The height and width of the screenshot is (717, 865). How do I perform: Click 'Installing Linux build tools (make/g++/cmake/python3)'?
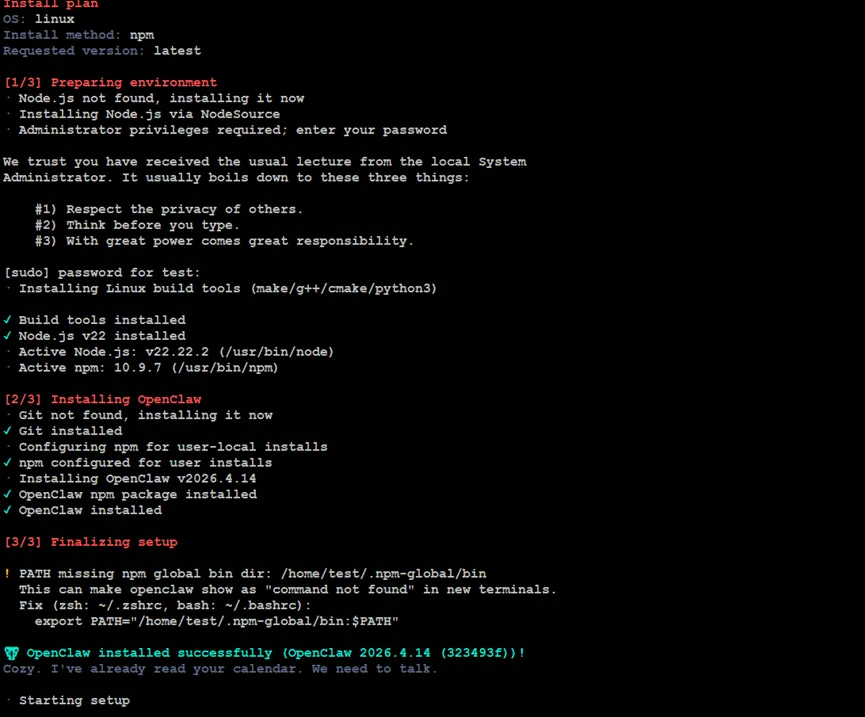point(228,288)
